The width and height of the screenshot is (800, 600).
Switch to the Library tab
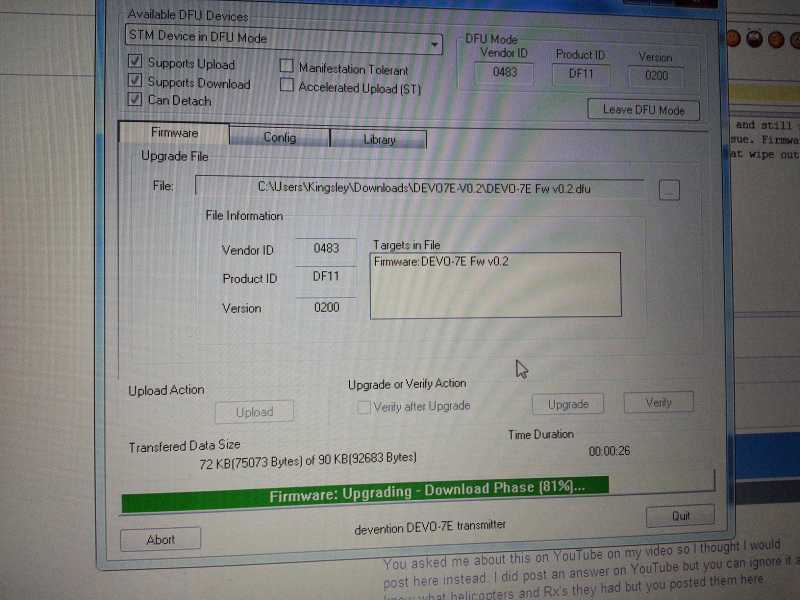click(379, 139)
